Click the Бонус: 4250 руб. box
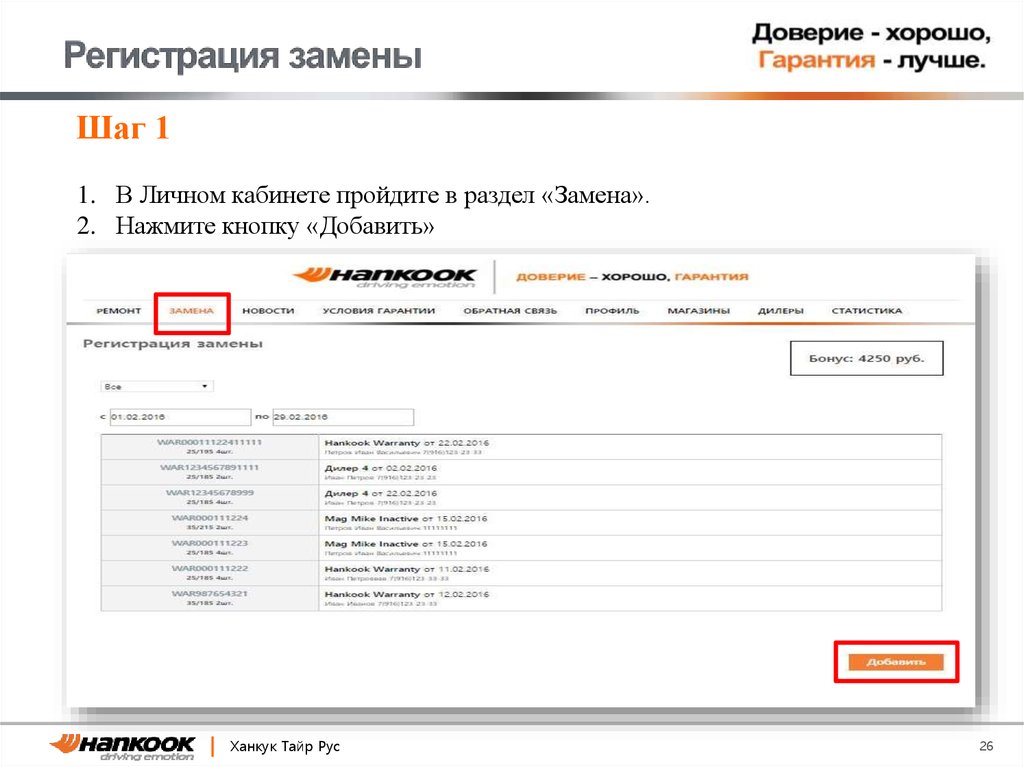Image resolution: width=1024 pixels, height=767 pixels. tap(866, 357)
